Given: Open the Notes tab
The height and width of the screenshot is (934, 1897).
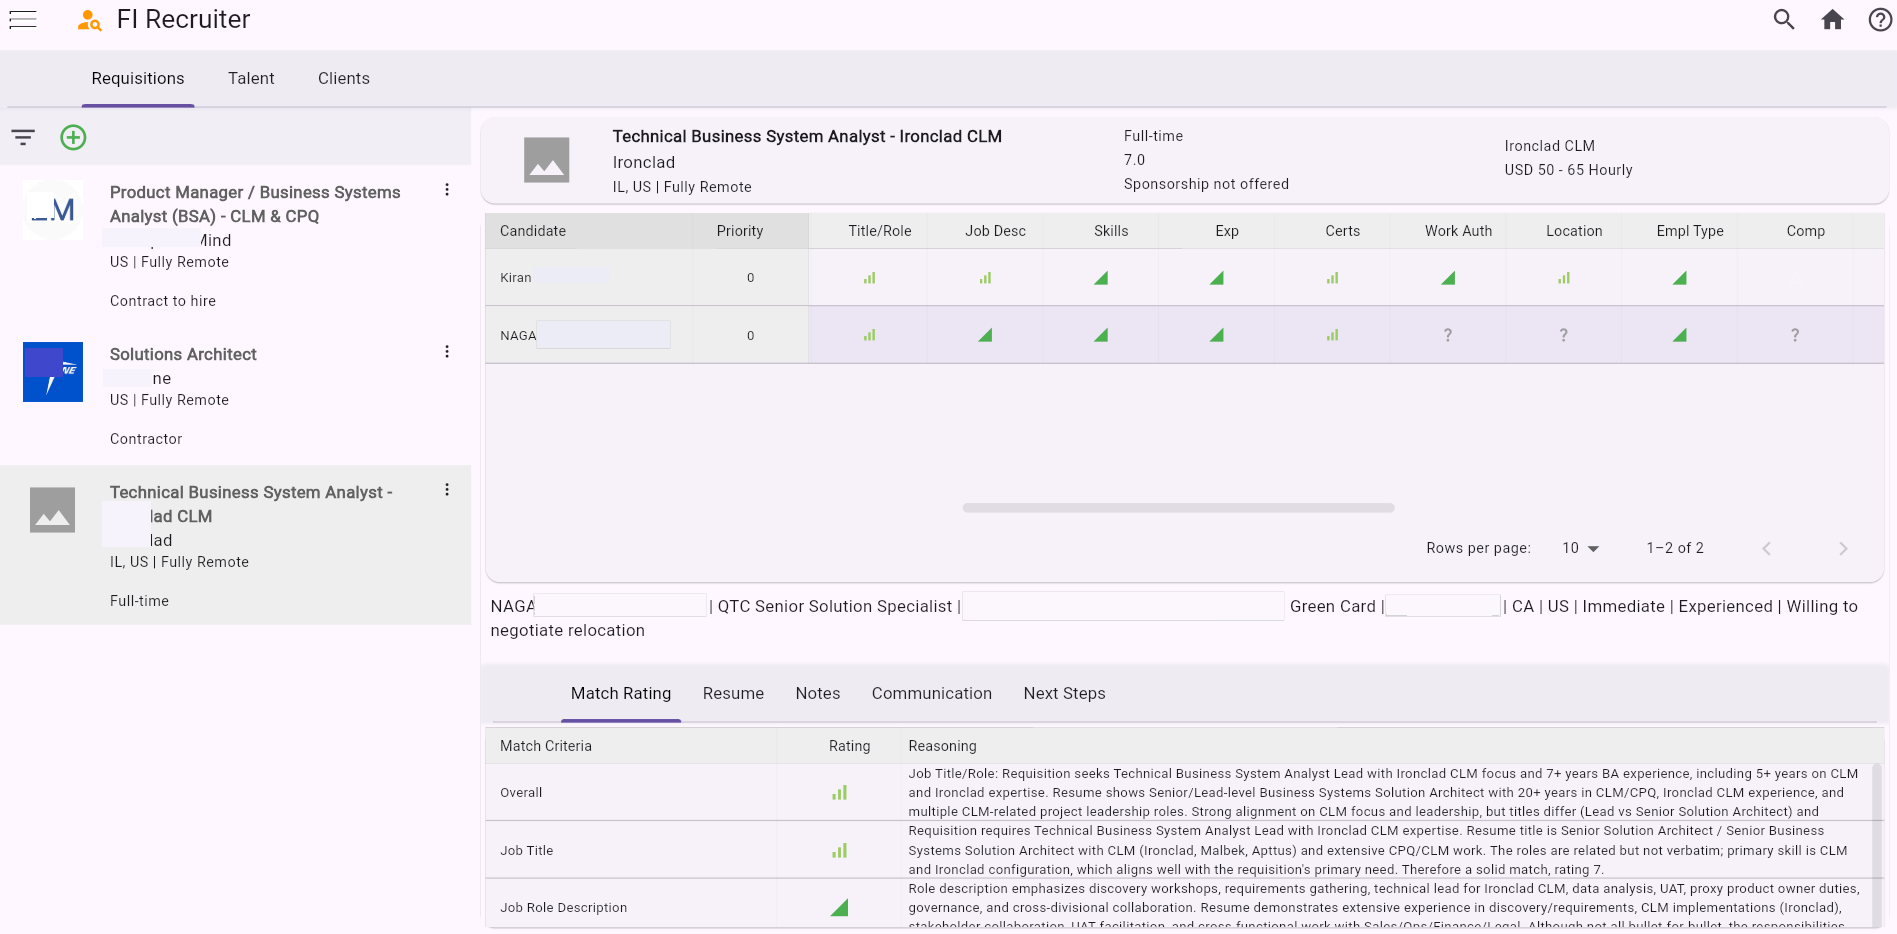Looking at the screenshot, I should (818, 693).
